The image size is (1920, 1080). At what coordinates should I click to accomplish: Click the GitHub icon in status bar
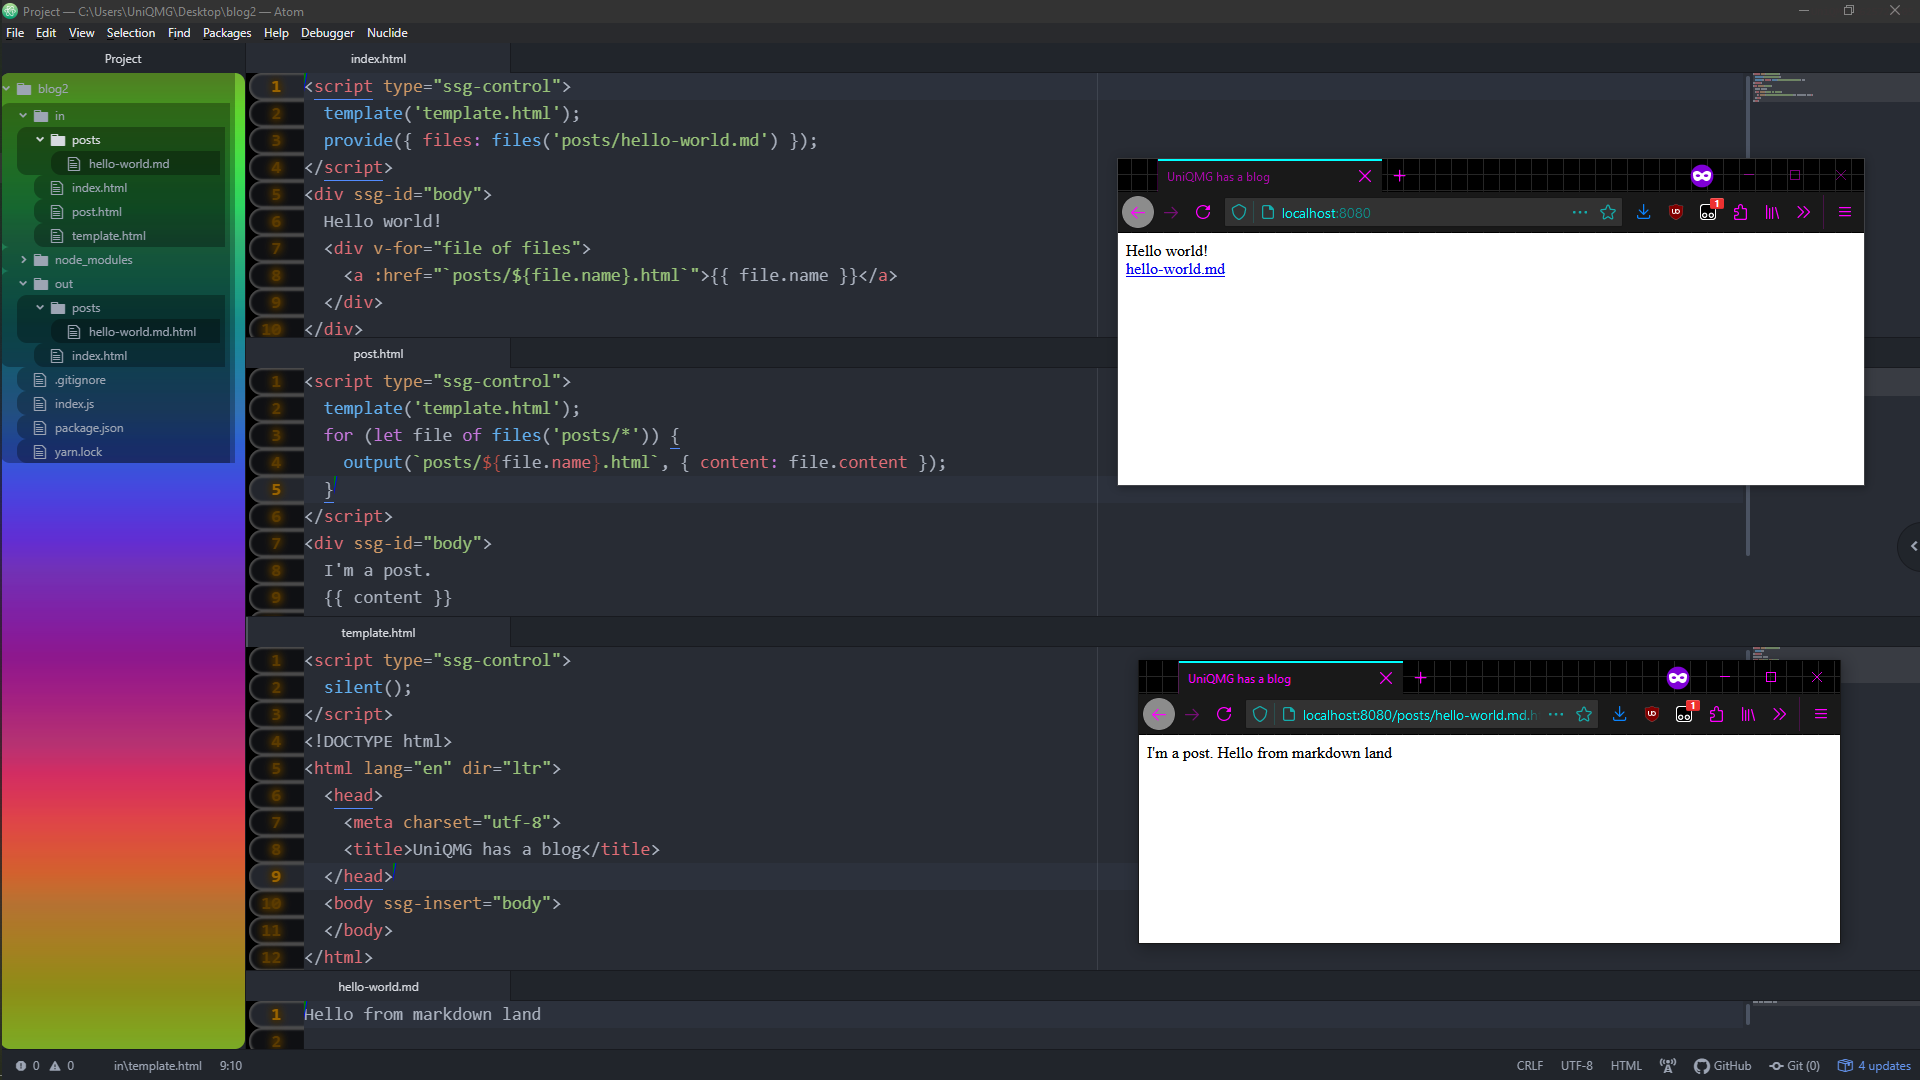click(1701, 1065)
